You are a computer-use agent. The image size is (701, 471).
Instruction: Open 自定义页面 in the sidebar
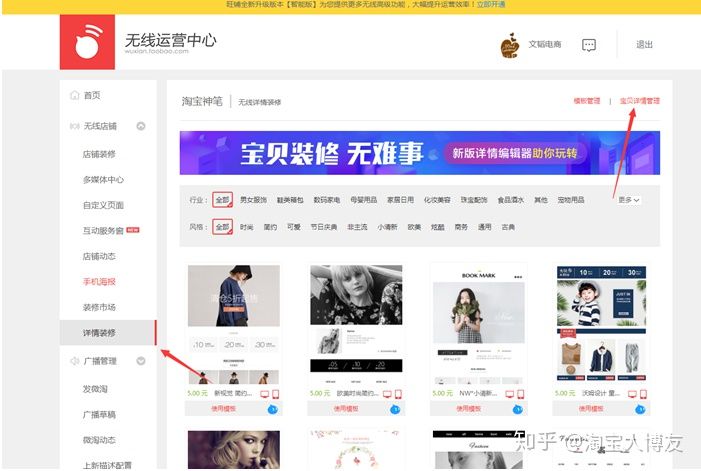click(103, 205)
